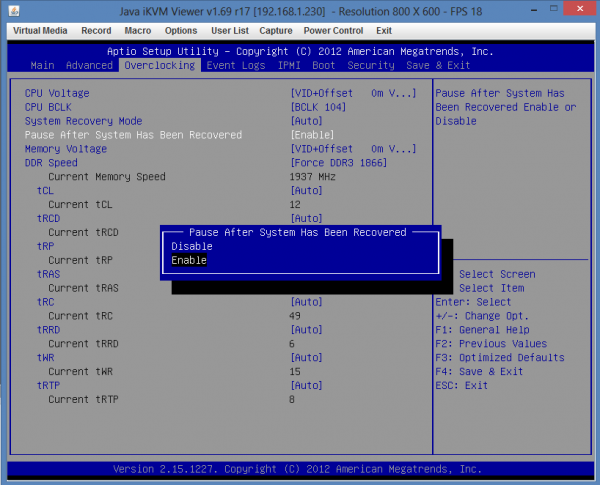
Task: Select Disable in the popup list
Action: [x=192, y=246]
